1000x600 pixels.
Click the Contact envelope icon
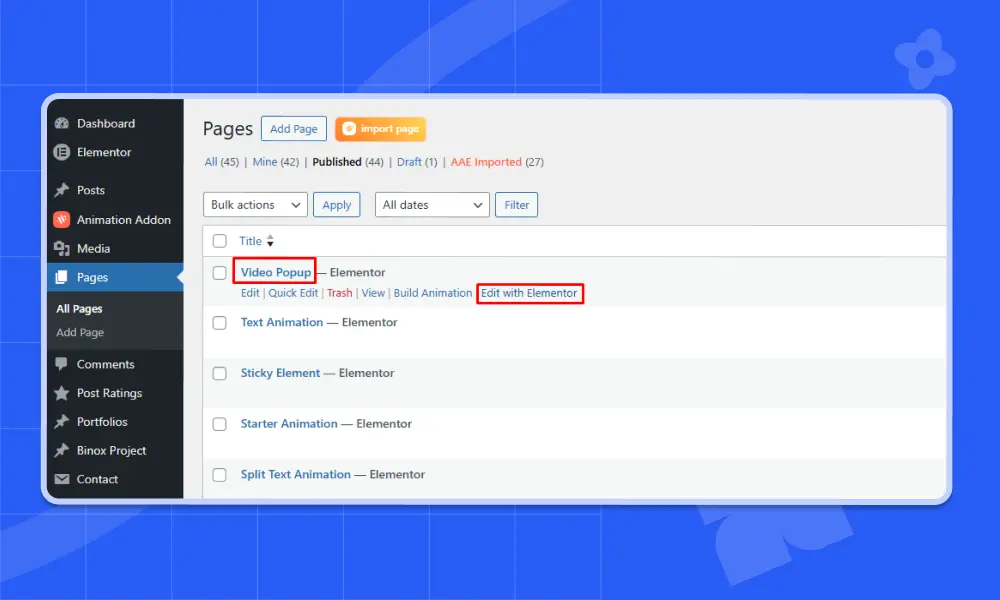coord(62,479)
